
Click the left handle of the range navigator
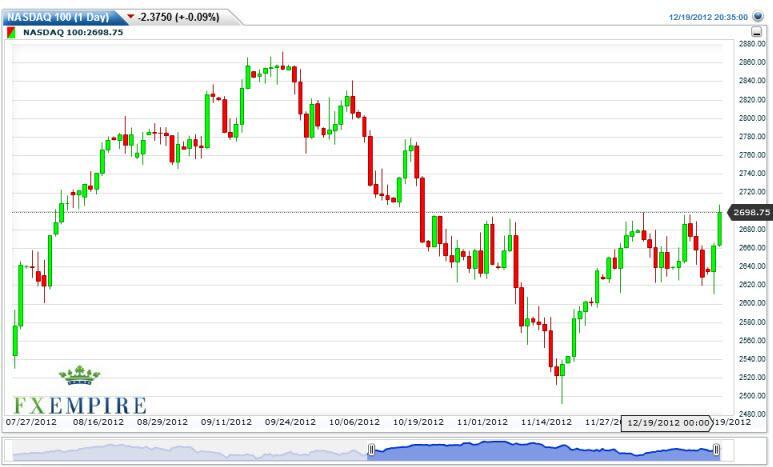(372, 451)
